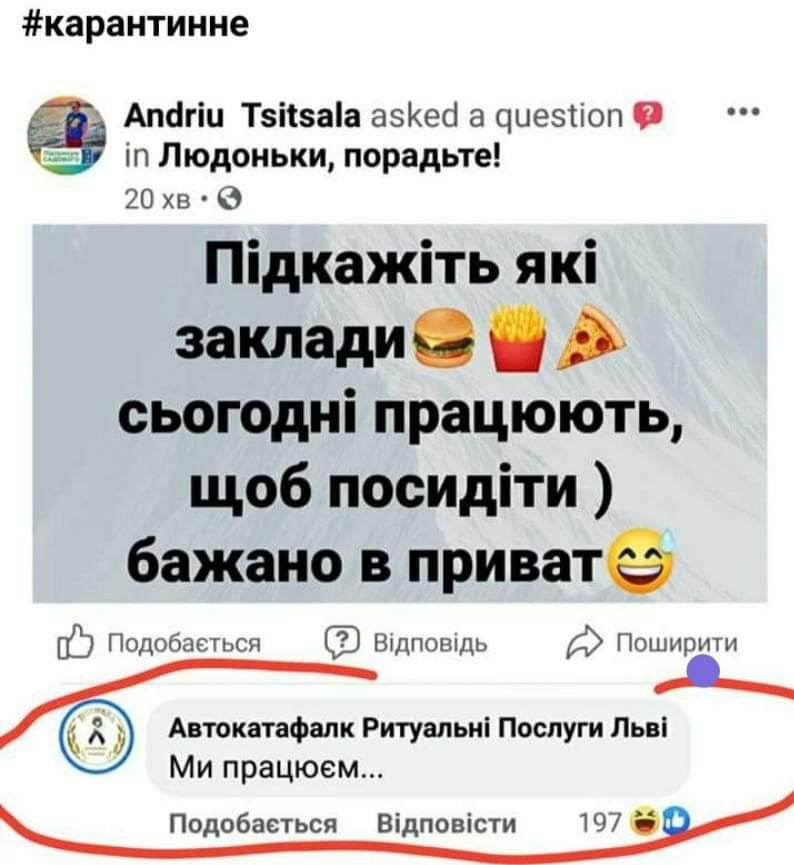Like the post with the thumbs-up icon
794x865 pixels.
point(74,643)
